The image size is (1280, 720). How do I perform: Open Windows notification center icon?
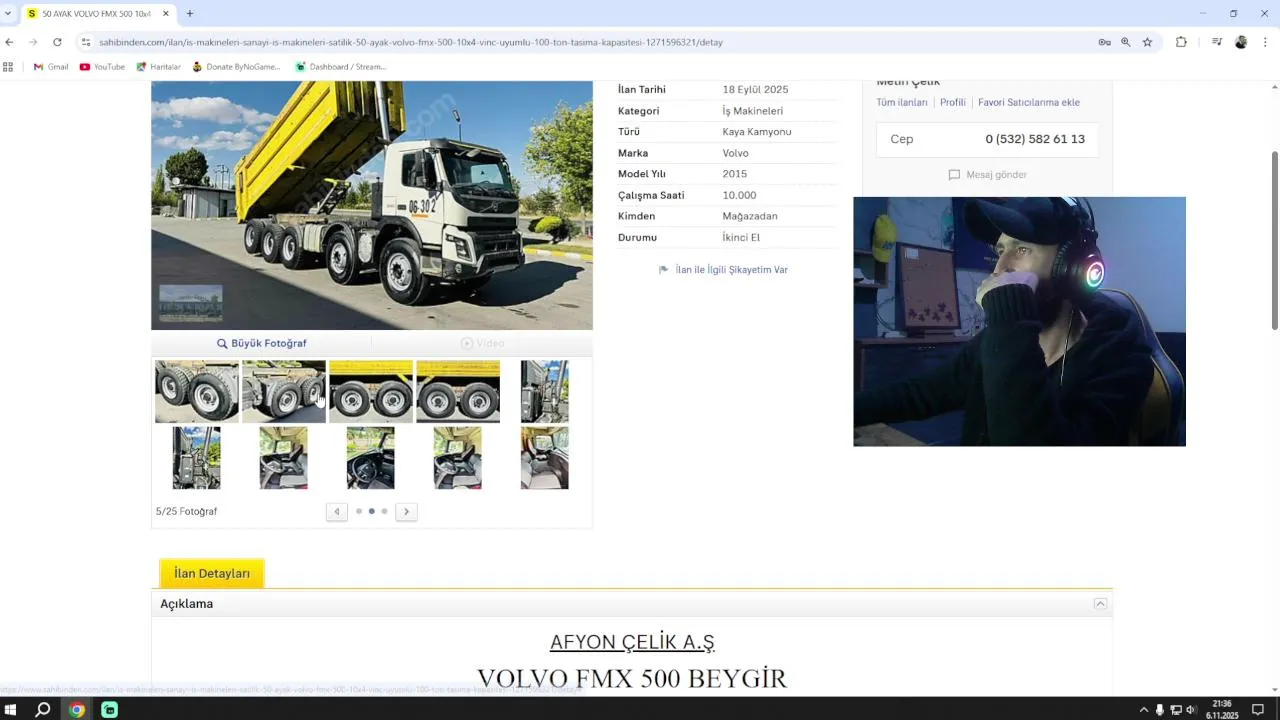1258,710
